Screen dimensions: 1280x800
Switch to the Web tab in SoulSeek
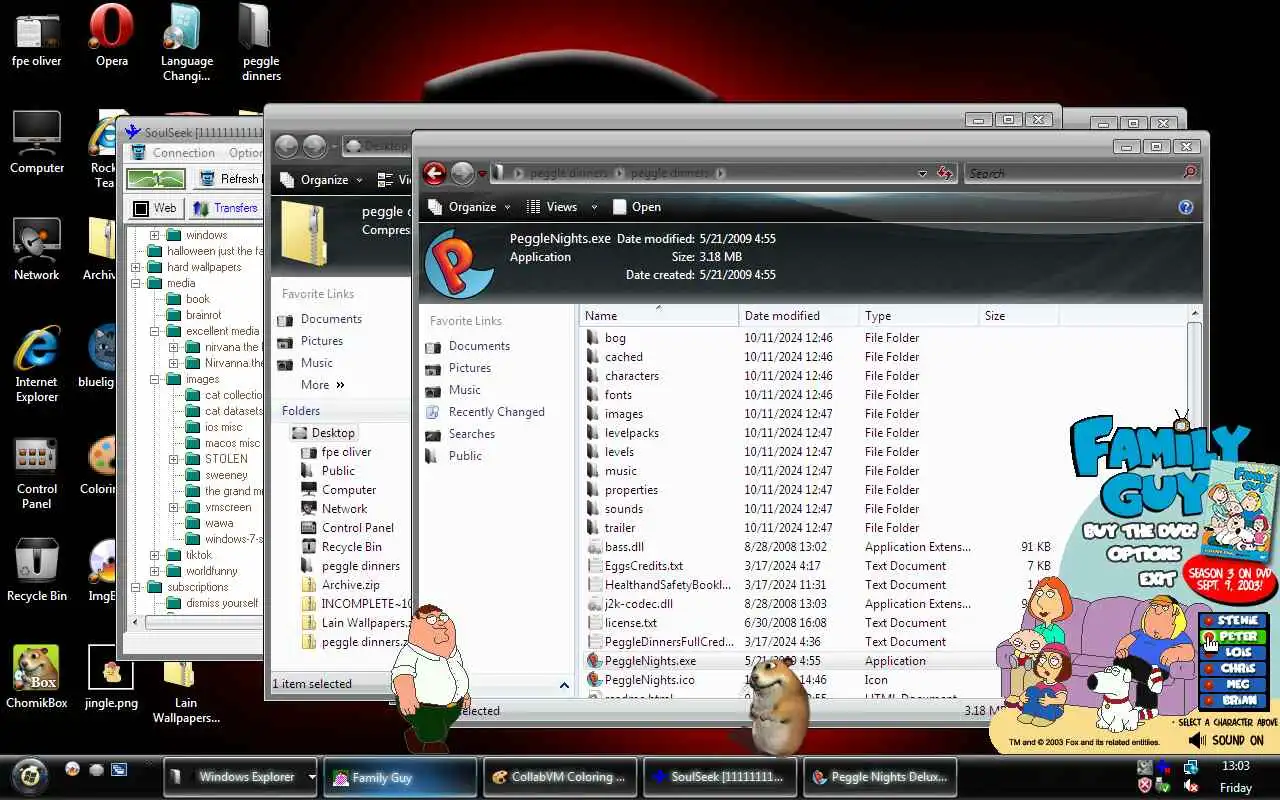pyautogui.click(x=155, y=208)
